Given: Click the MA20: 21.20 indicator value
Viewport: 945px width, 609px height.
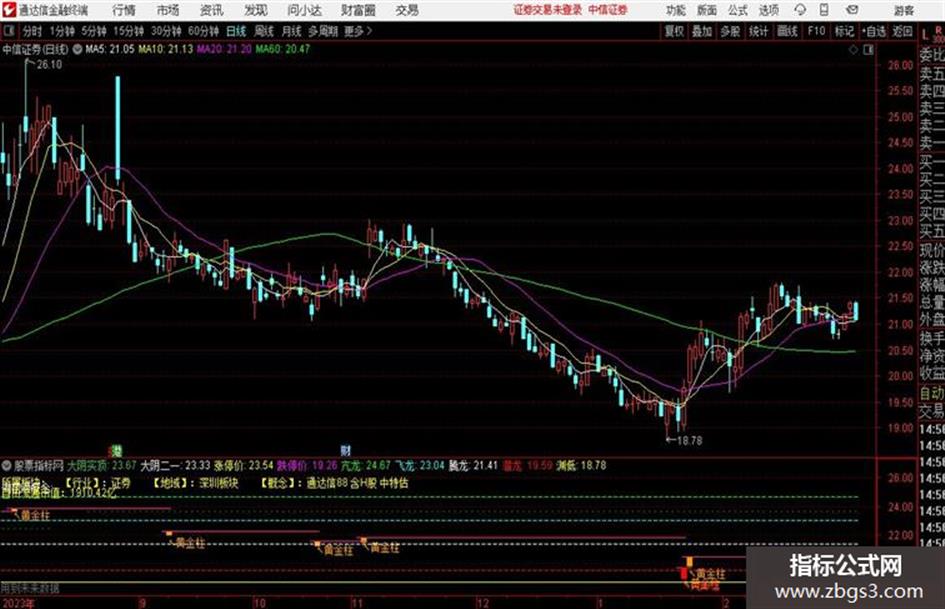Looking at the screenshot, I should [224, 49].
